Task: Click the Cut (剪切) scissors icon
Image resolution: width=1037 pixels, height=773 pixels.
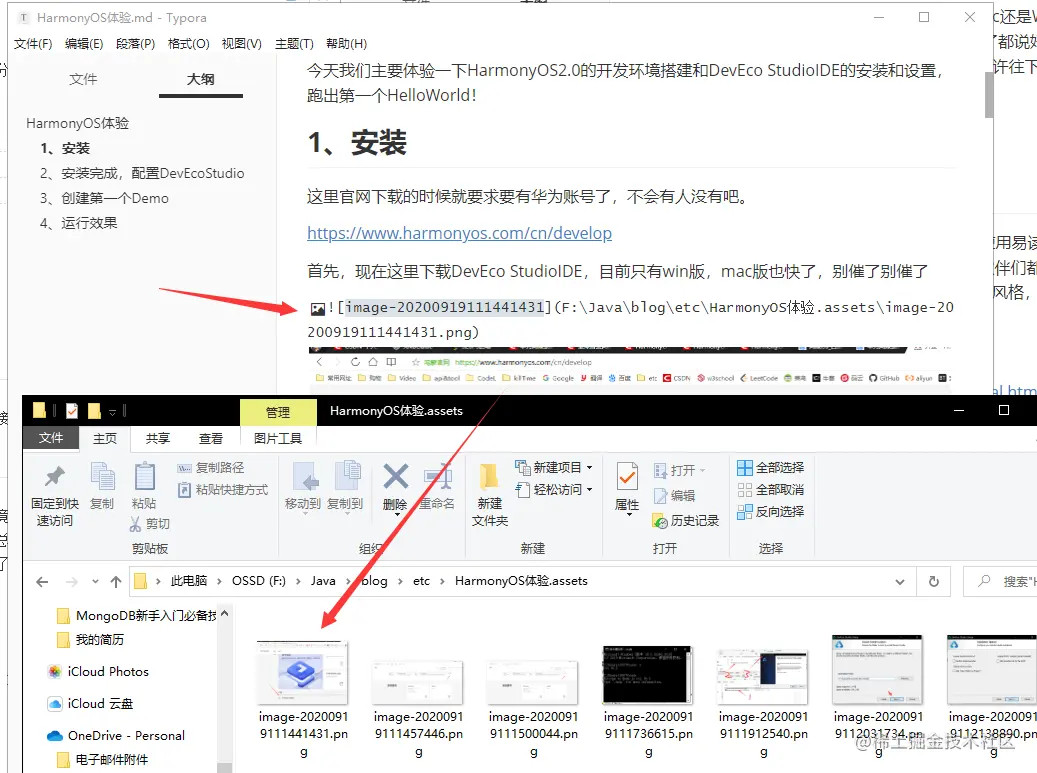Action: pos(136,524)
